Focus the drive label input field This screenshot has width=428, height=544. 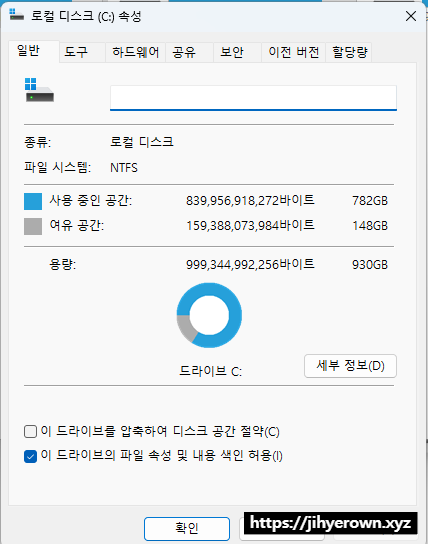[253, 98]
